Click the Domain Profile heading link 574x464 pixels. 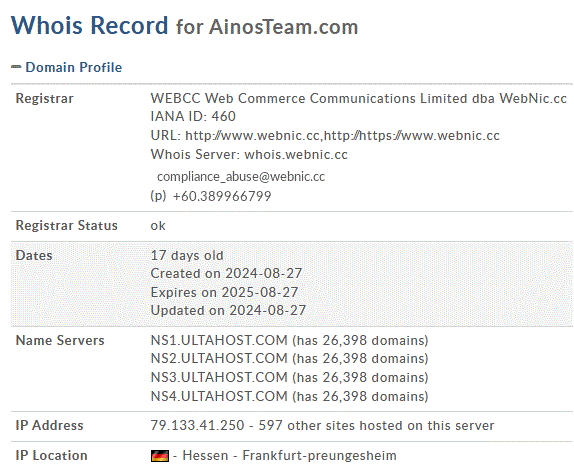coord(74,67)
